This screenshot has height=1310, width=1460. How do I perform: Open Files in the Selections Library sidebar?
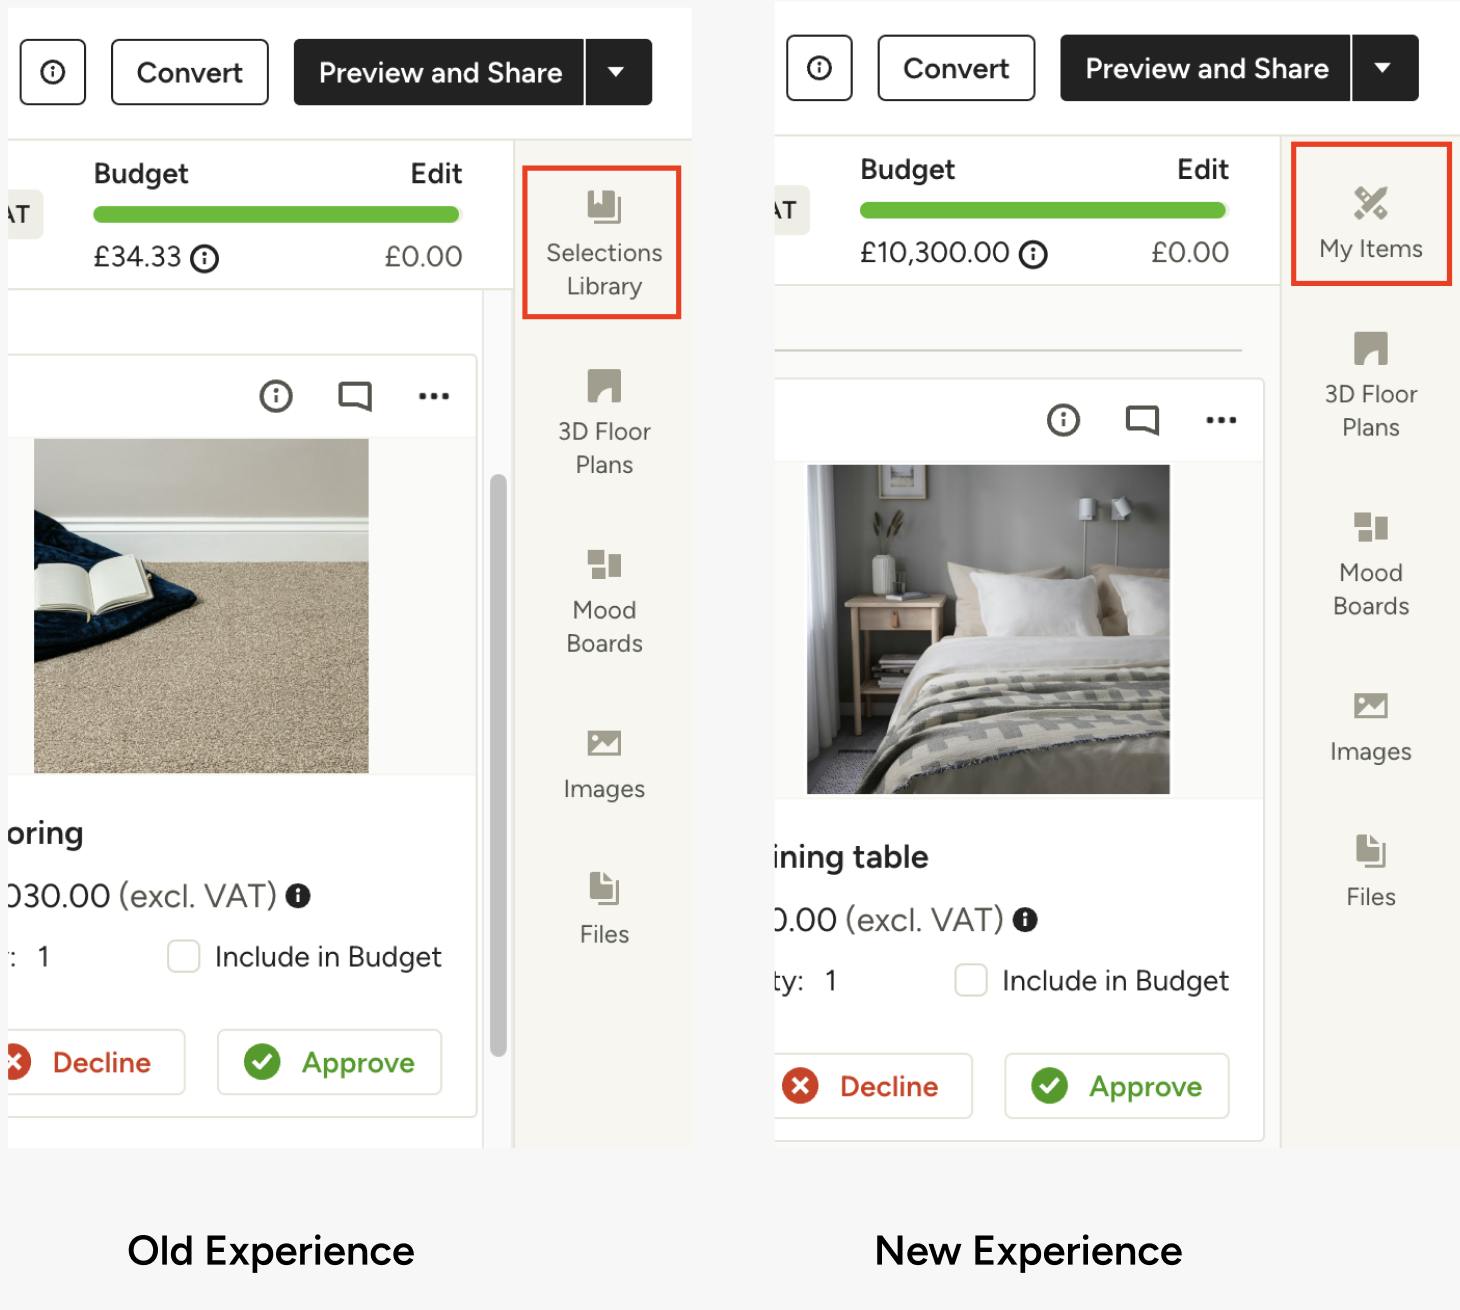(604, 908)
